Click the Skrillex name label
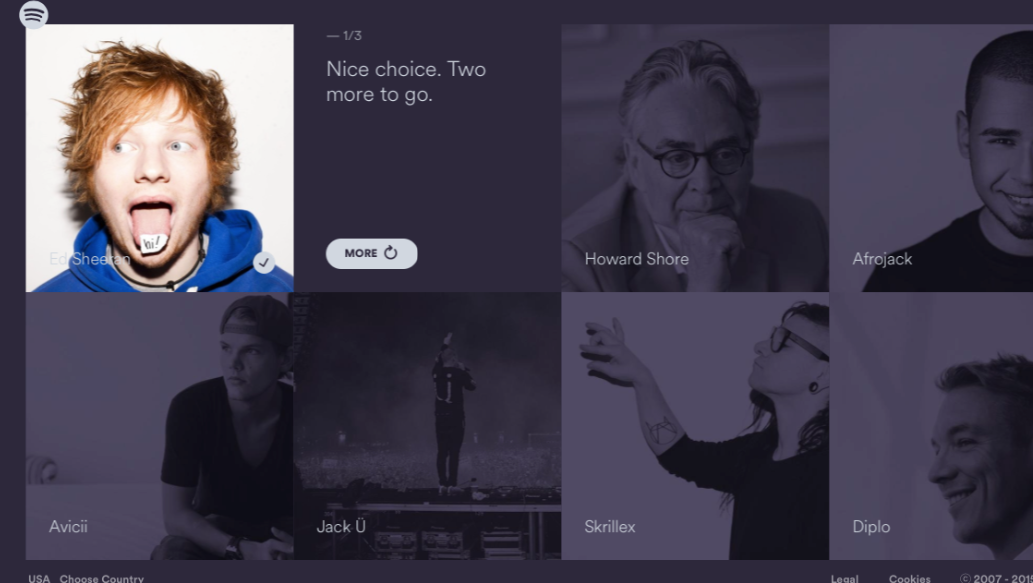Screen dimensions: 1033x583 click(610, 527)
